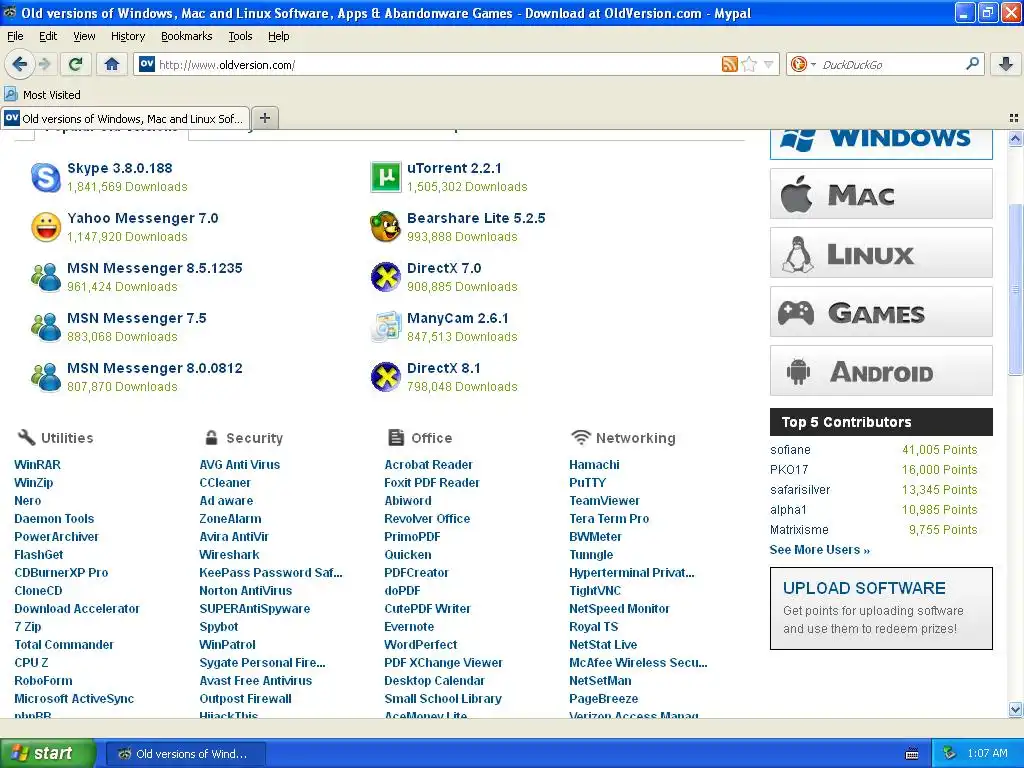
Task: Click the ManyCam icon
Action: click(385, 327)
